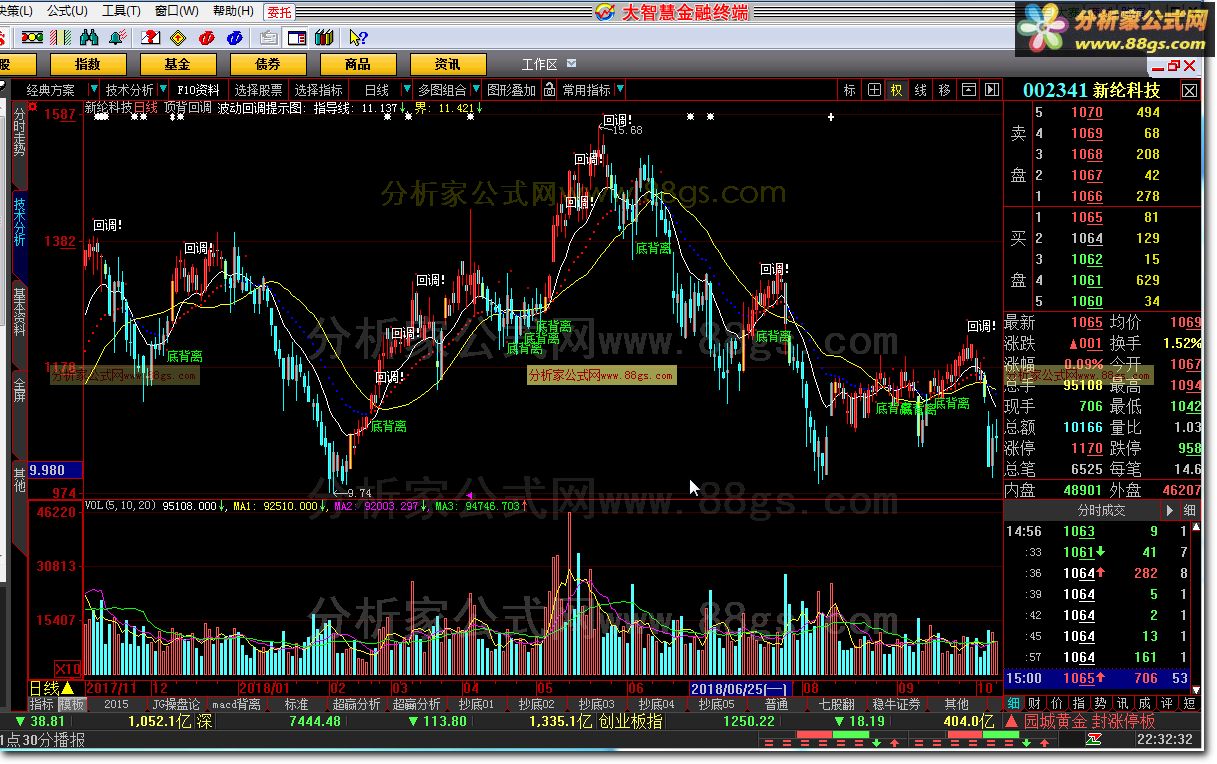This screenshot has width=1217, height=764.
Task: Select the 资讯 news button
Action: (x=448, y=64)
